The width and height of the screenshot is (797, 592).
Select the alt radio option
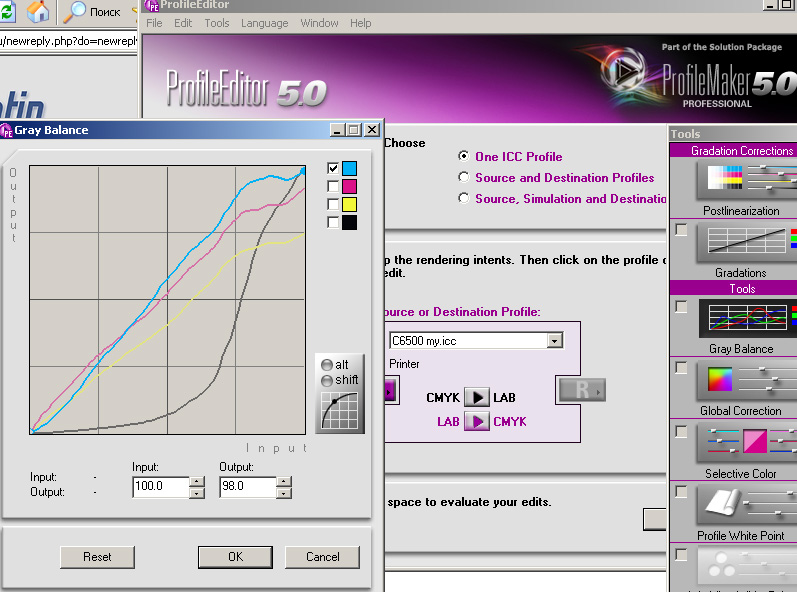point(327,365)
